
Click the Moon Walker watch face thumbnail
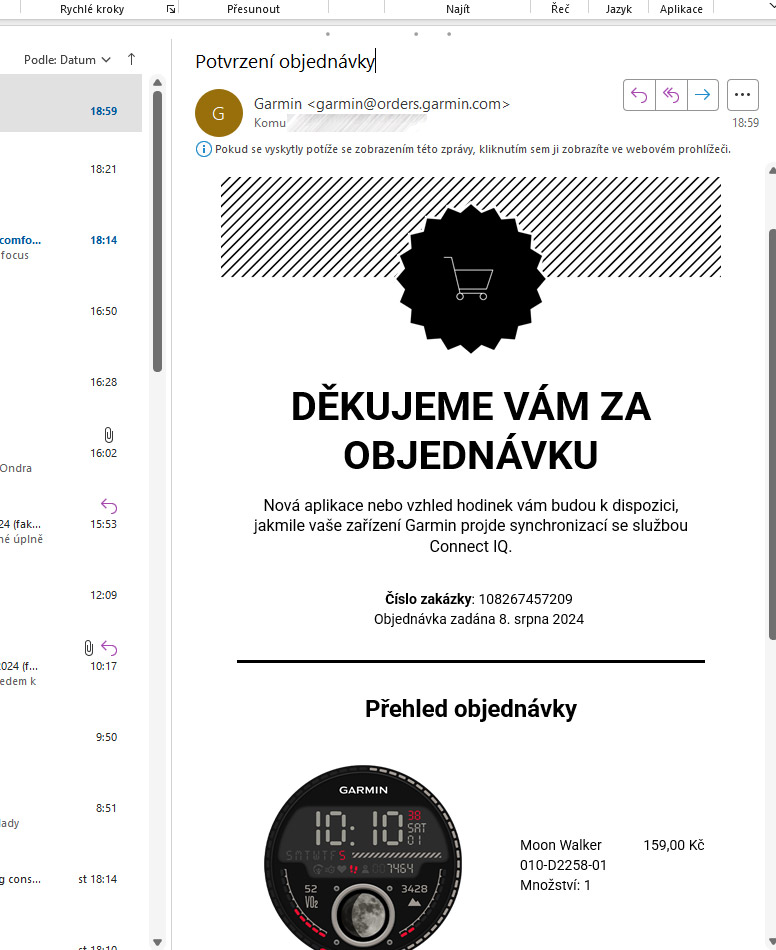click(x=363, y=857)
